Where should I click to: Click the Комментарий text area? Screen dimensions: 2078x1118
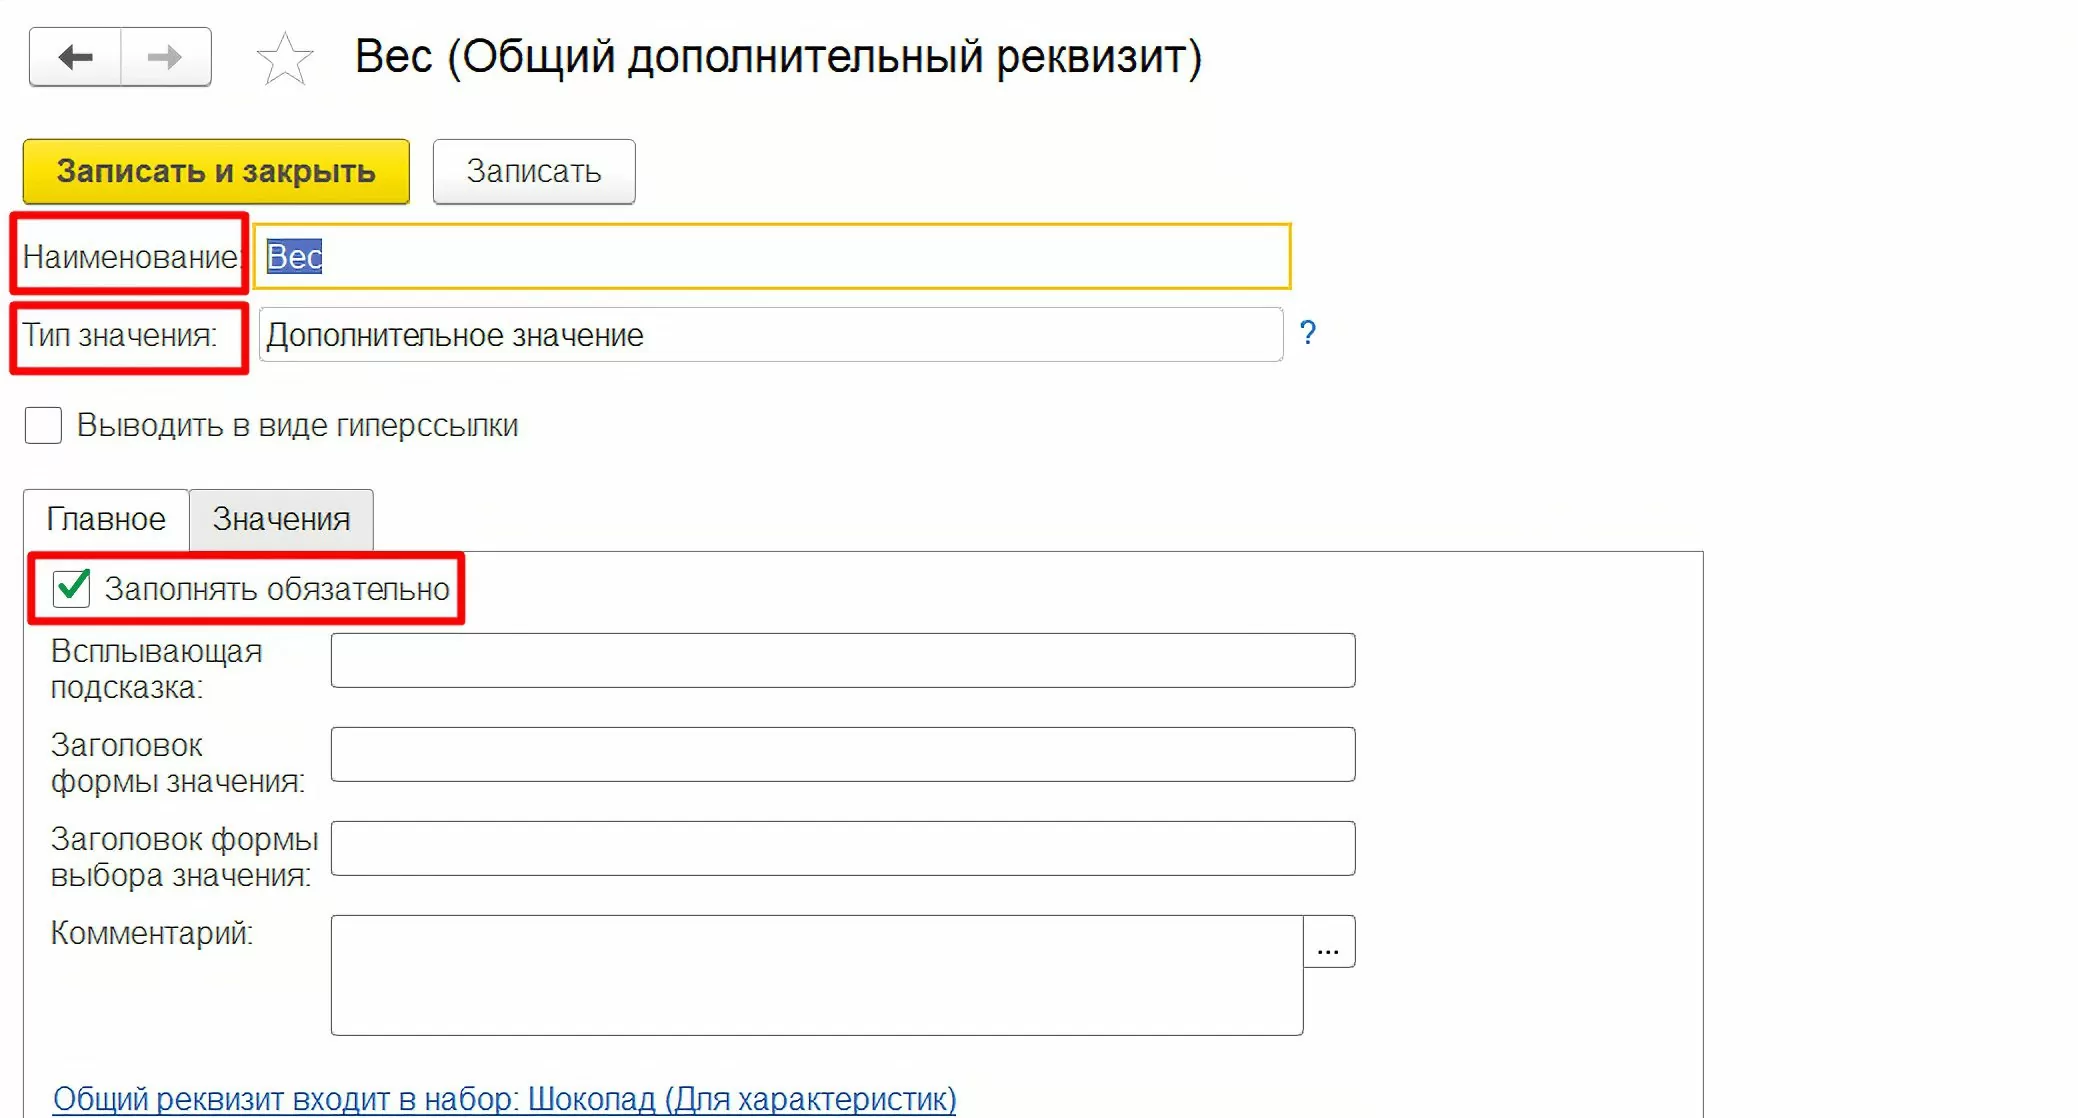(x=817, y=975)
